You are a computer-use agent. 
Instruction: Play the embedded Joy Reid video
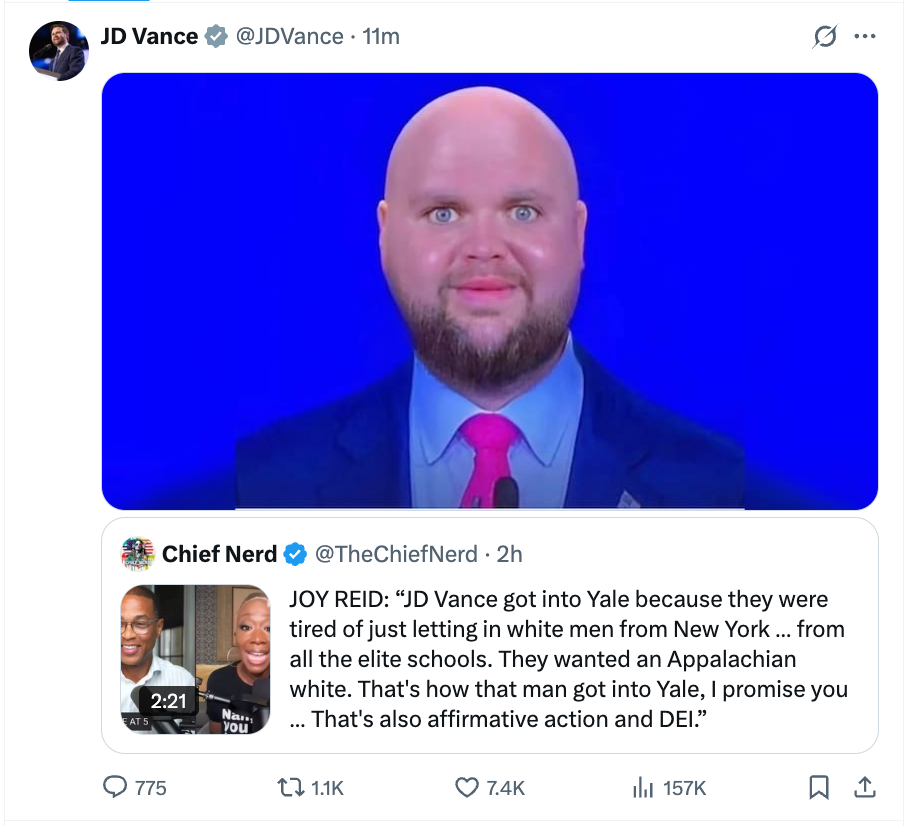[x=195, y=658]
